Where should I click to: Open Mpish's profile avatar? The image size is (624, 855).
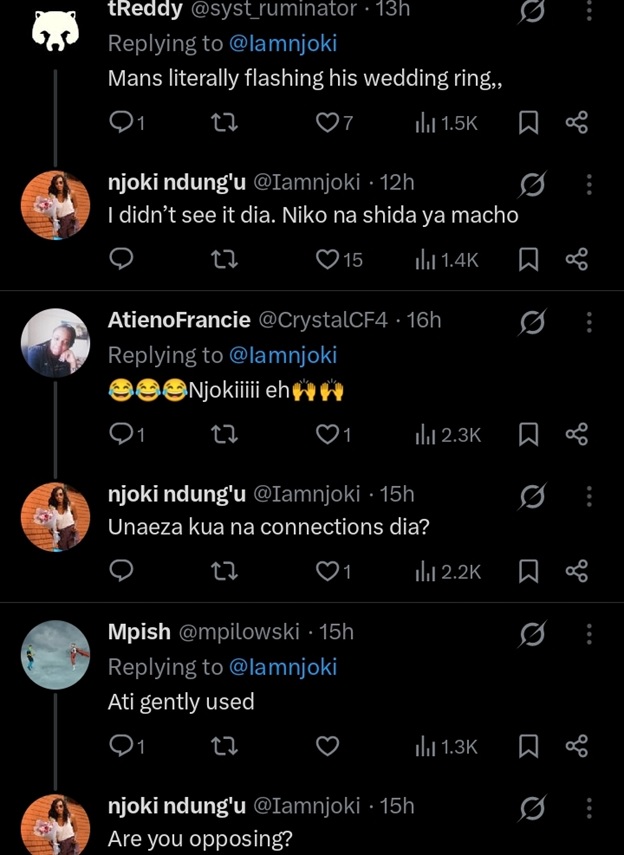point(56,655)
